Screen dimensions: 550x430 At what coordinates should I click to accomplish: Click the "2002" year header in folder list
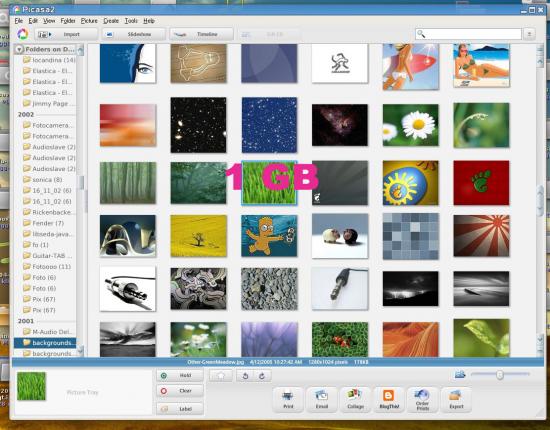26,114
